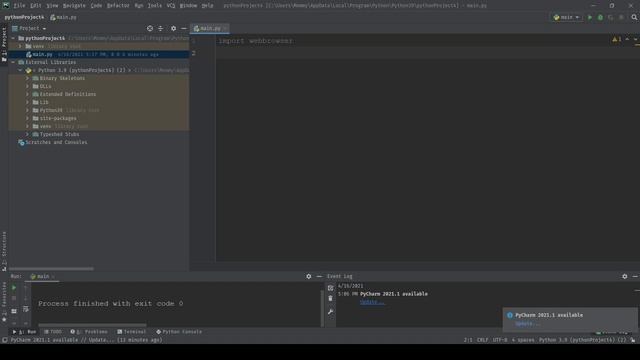Viewport: 640px width, 360px height.
Task: Hide the Run tool window
Action: point(319,276)
